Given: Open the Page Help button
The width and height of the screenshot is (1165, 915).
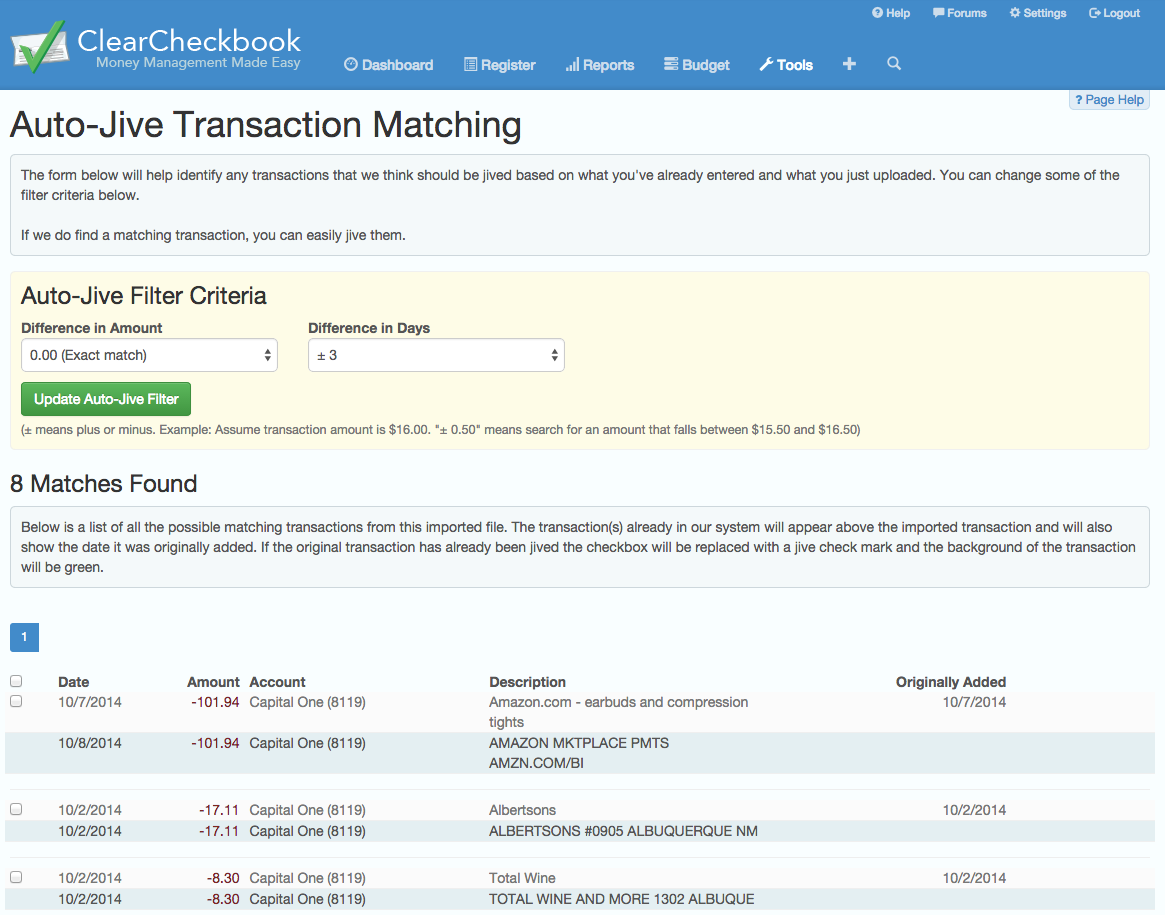Looking at the screenshot, I should click(x=1109, y=100).
